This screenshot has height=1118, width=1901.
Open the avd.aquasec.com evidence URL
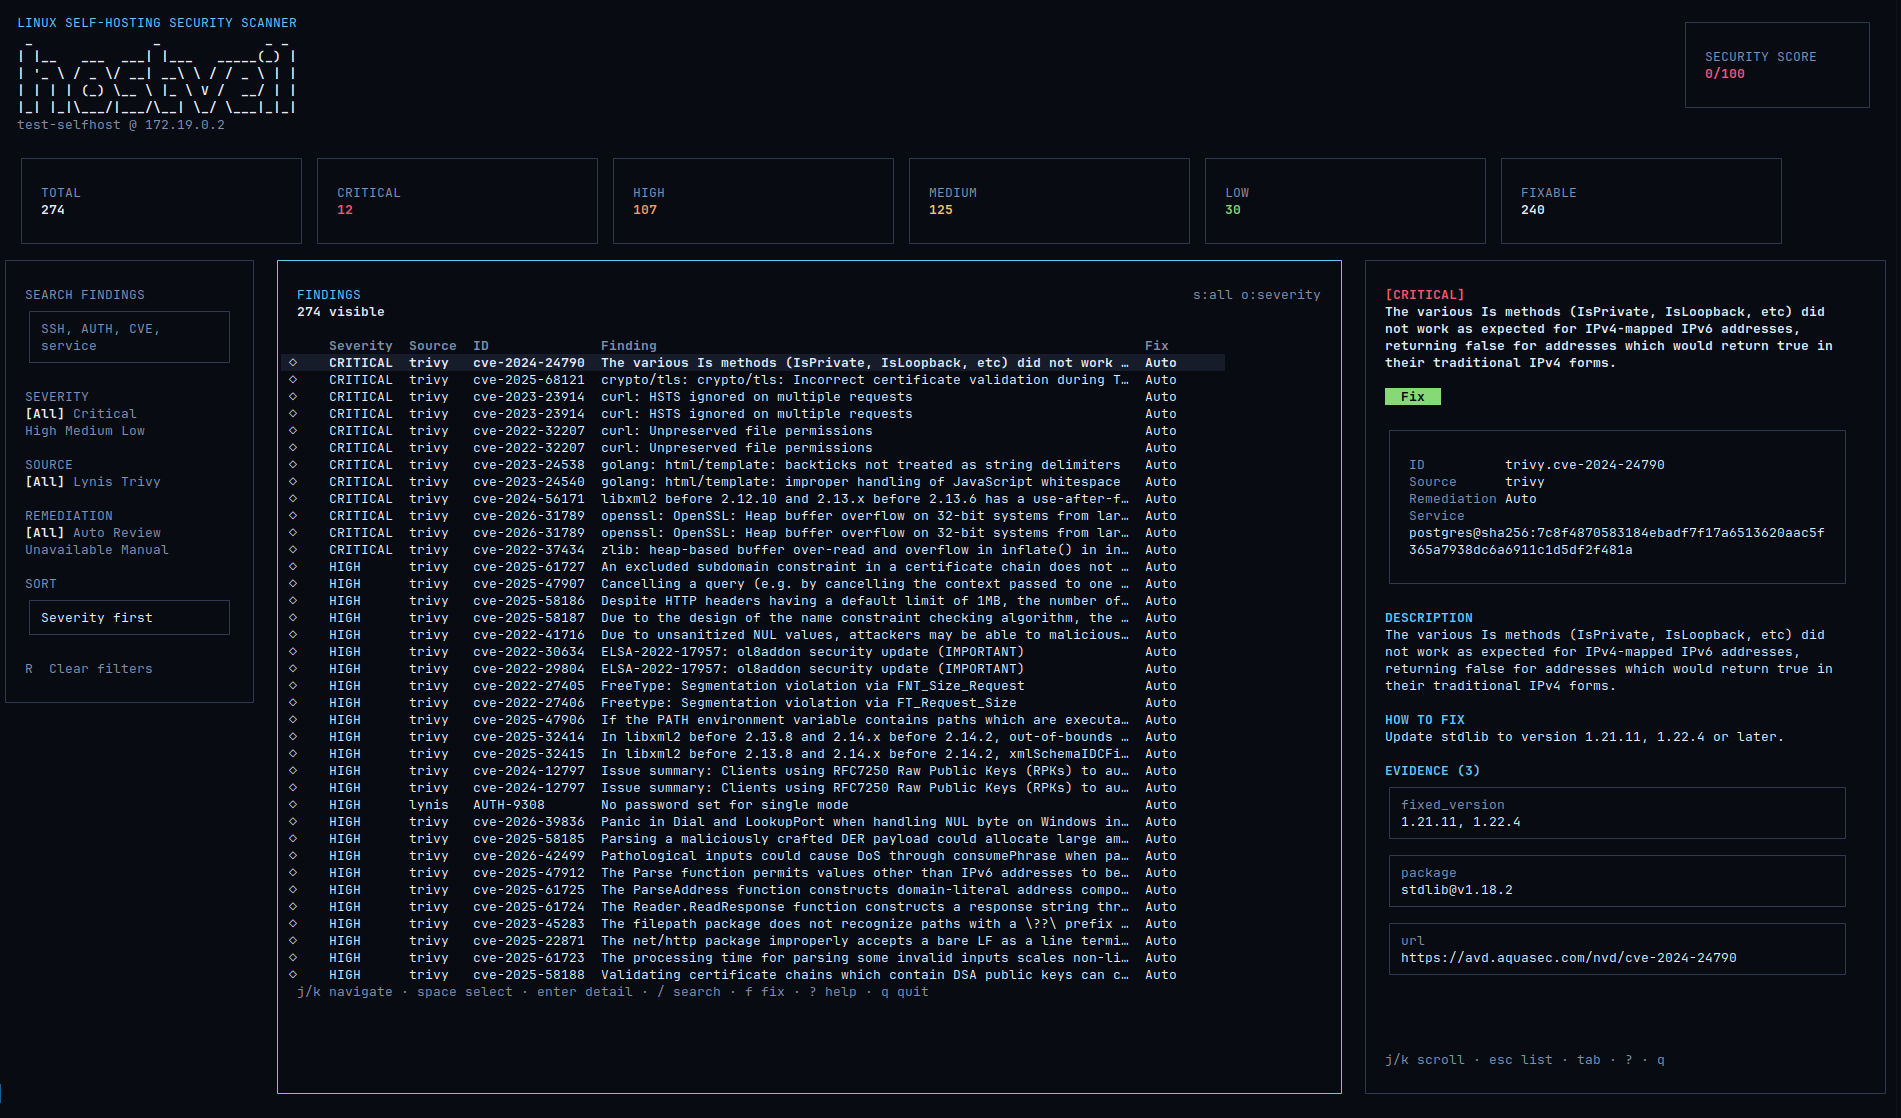point(1569,958)
